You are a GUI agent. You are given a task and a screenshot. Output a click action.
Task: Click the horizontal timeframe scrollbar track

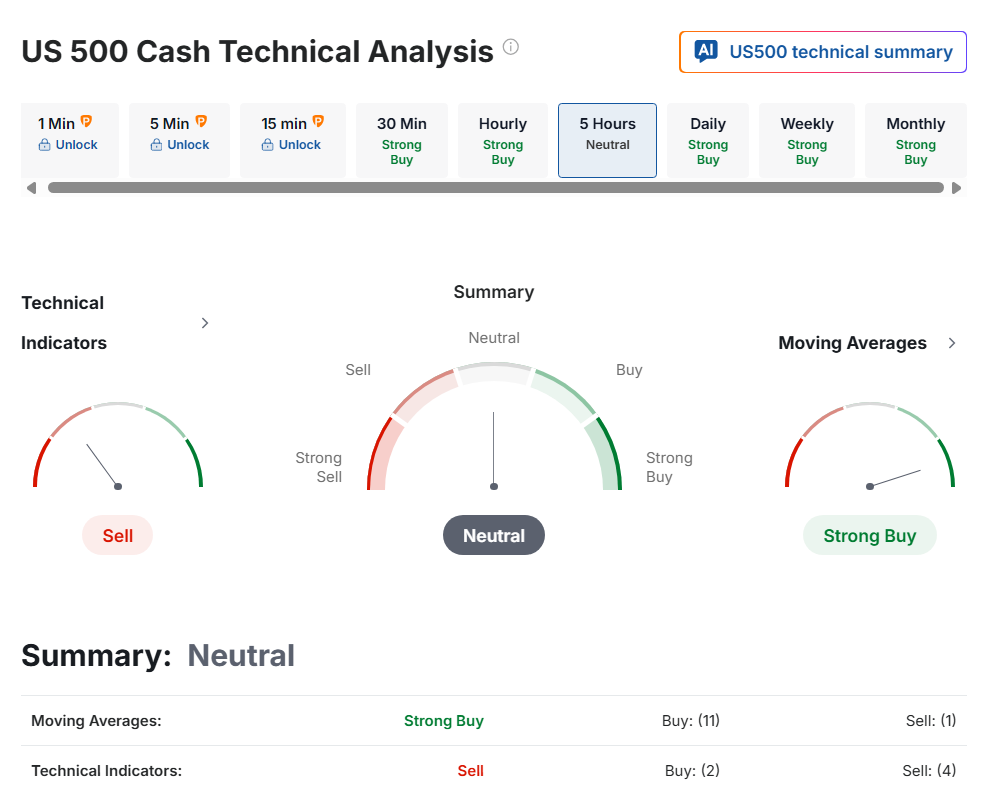(x=495, y=188)
